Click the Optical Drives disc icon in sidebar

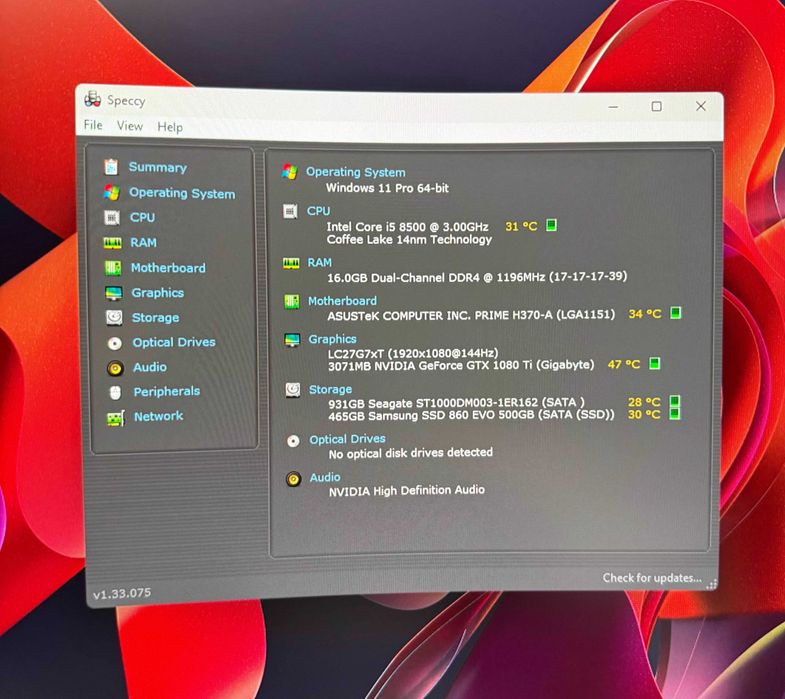115,343
